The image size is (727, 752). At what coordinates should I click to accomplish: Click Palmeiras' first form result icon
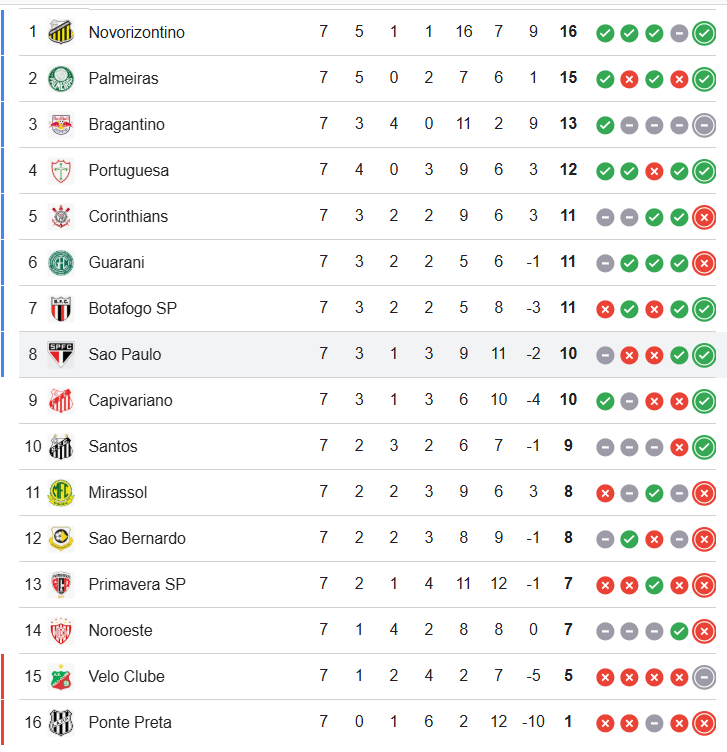(x=605, y=79)
